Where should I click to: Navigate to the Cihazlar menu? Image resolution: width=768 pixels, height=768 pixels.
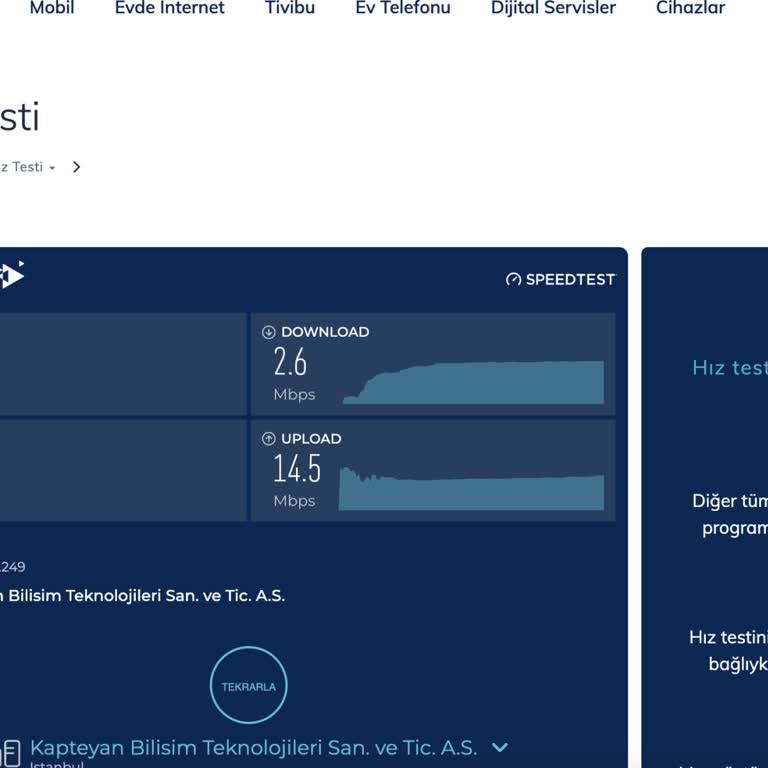coord(690,8)
